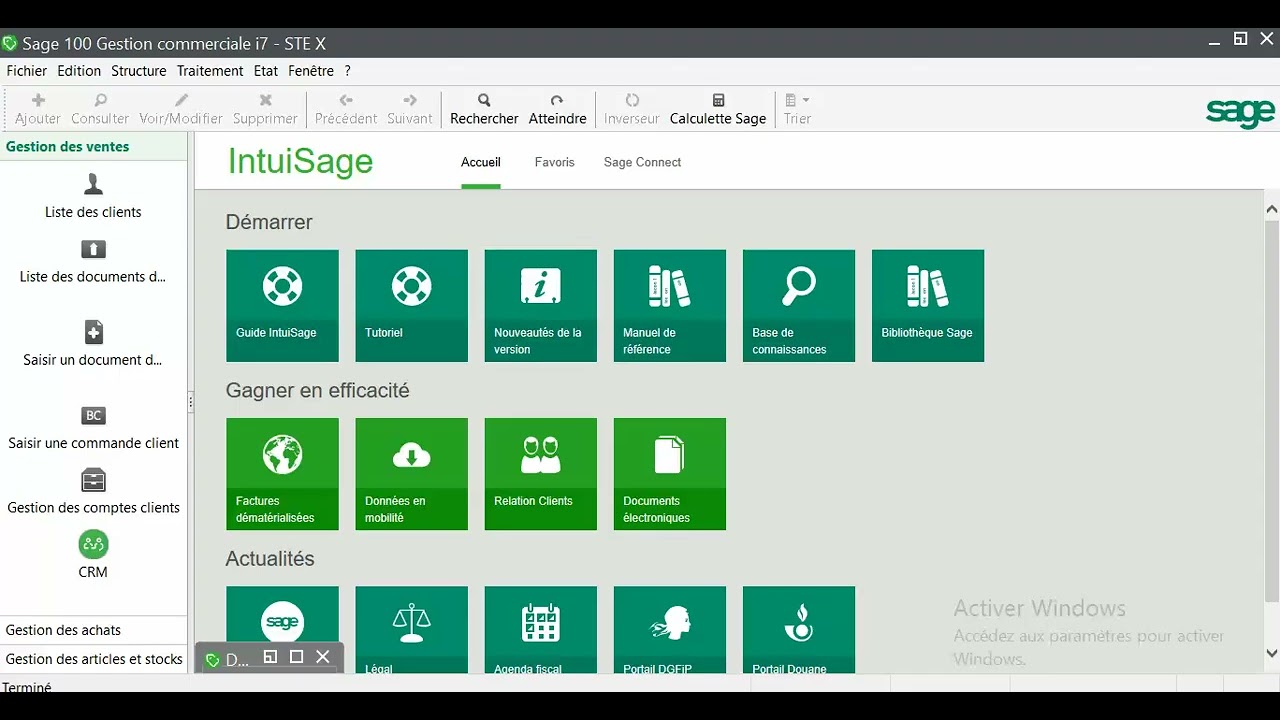
Task: Click the Atteindre toolbar button
Action: coord(557,109)
